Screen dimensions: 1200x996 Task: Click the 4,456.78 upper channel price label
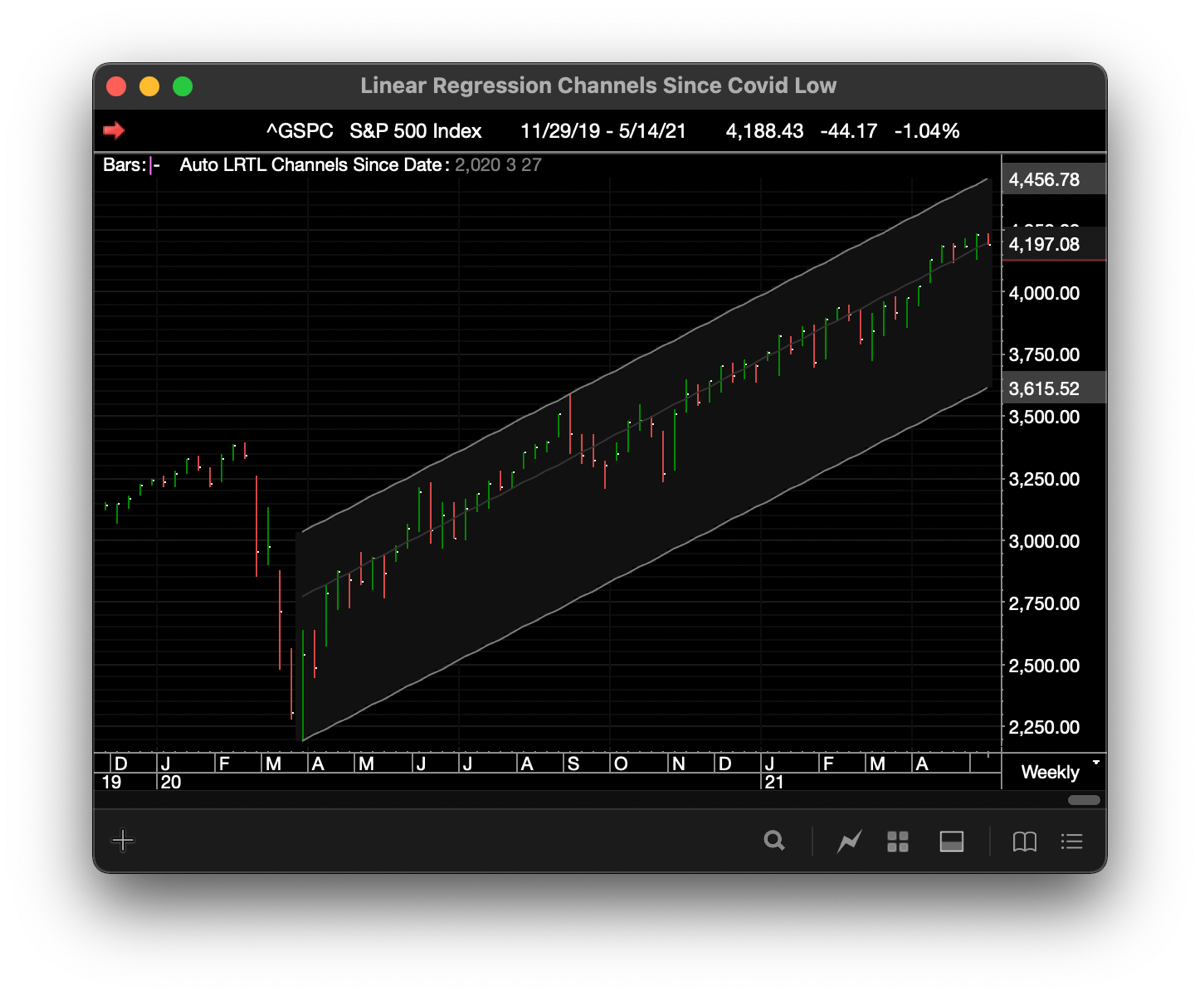point(1044,180)
